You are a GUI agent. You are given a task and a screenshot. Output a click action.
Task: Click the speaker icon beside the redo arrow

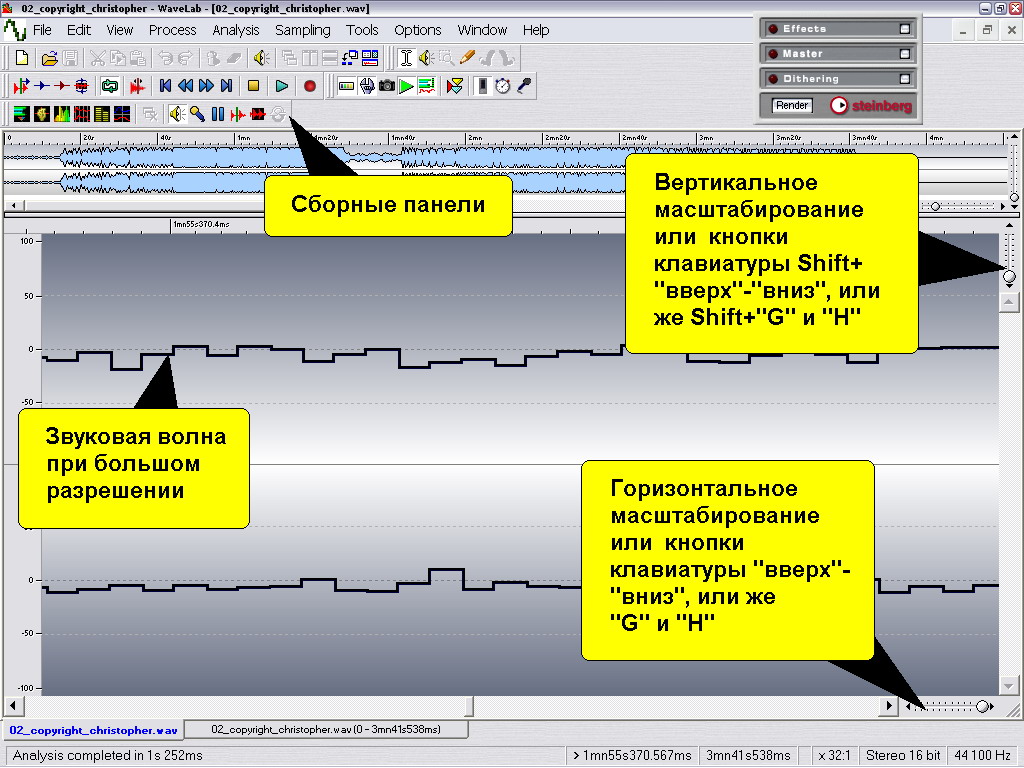pos(261,58)
